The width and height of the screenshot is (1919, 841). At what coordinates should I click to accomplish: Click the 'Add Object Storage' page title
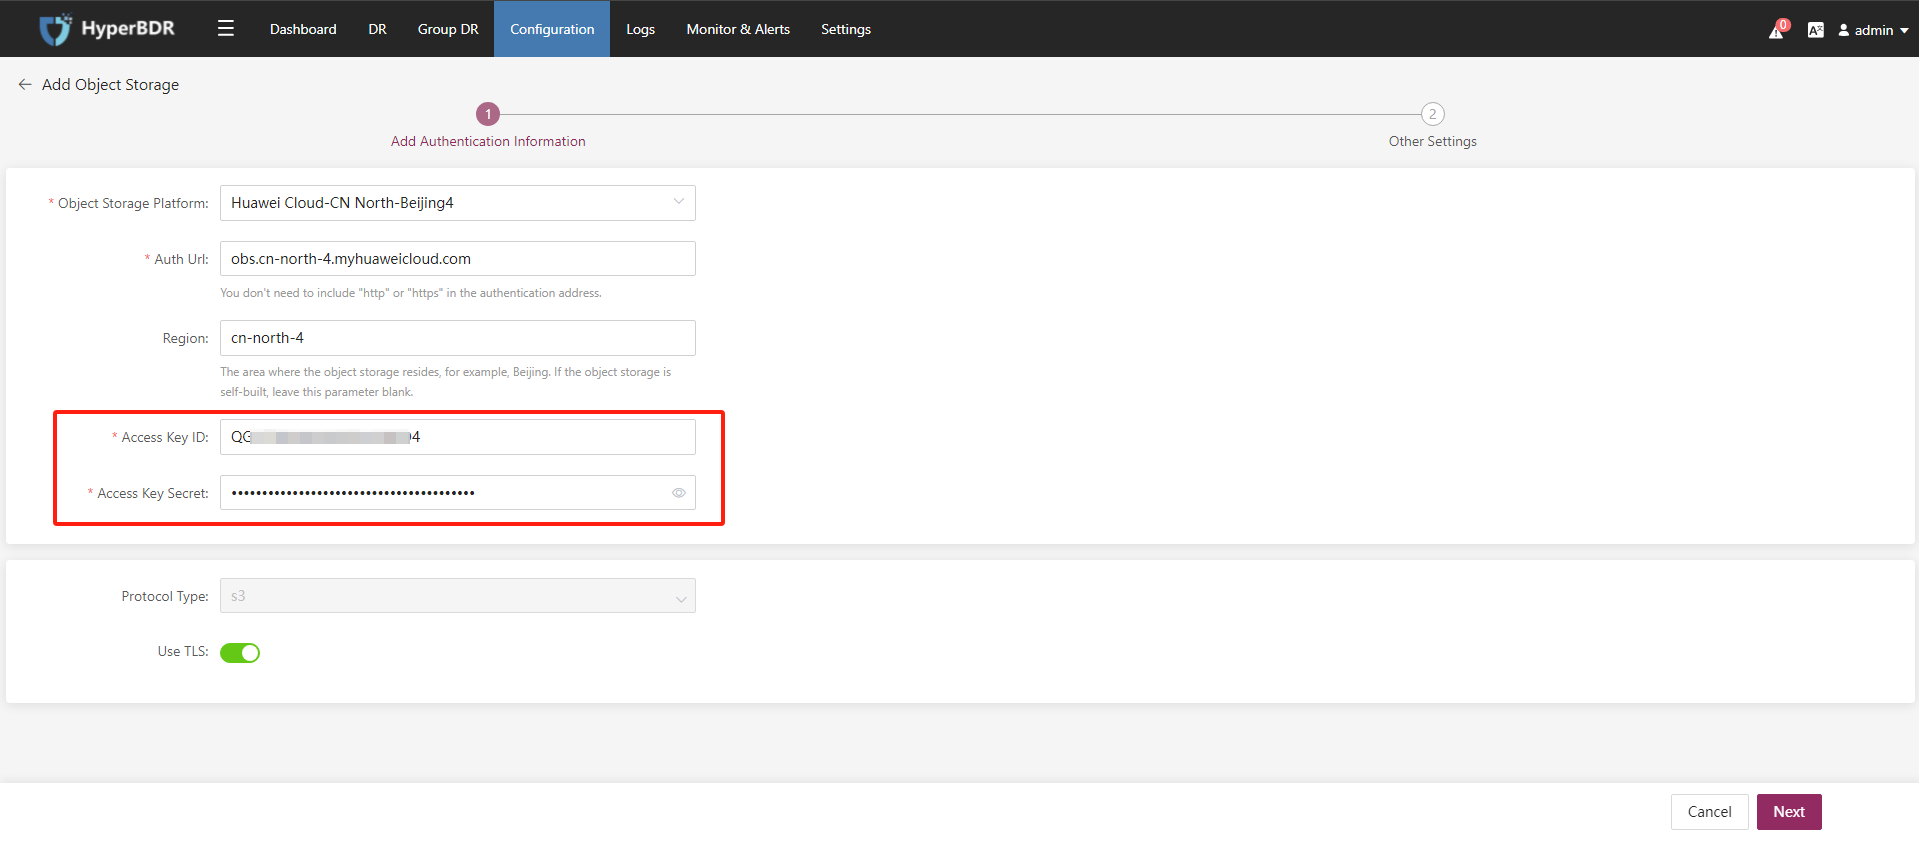tap(110, 85)
